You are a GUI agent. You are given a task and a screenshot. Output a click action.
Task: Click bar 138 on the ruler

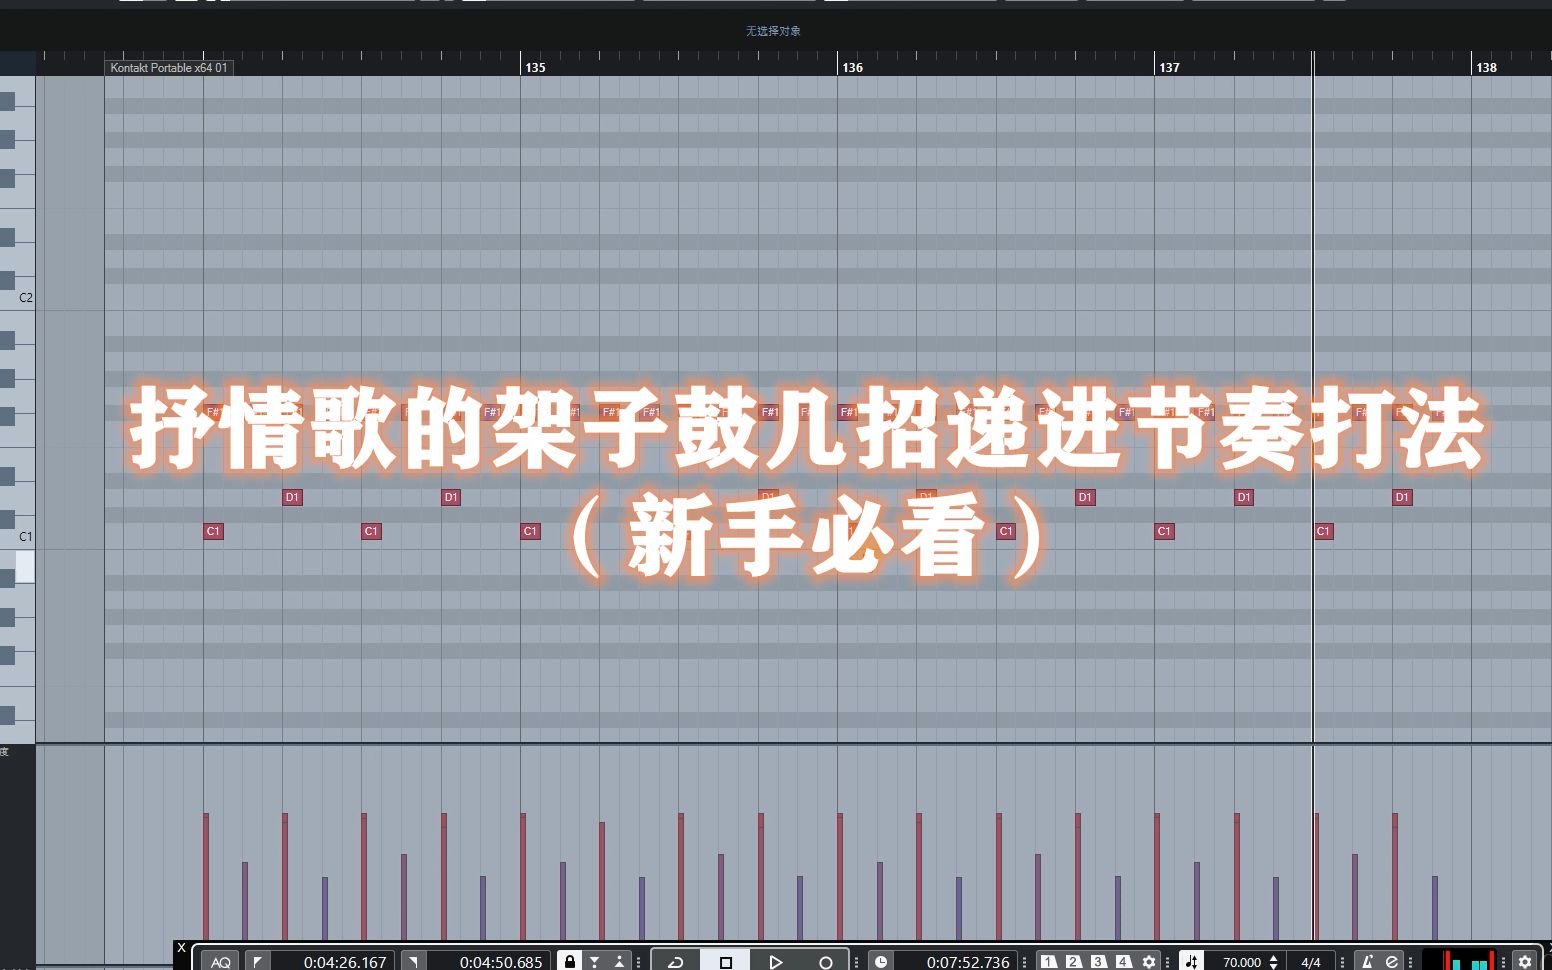click(1487, 68)
